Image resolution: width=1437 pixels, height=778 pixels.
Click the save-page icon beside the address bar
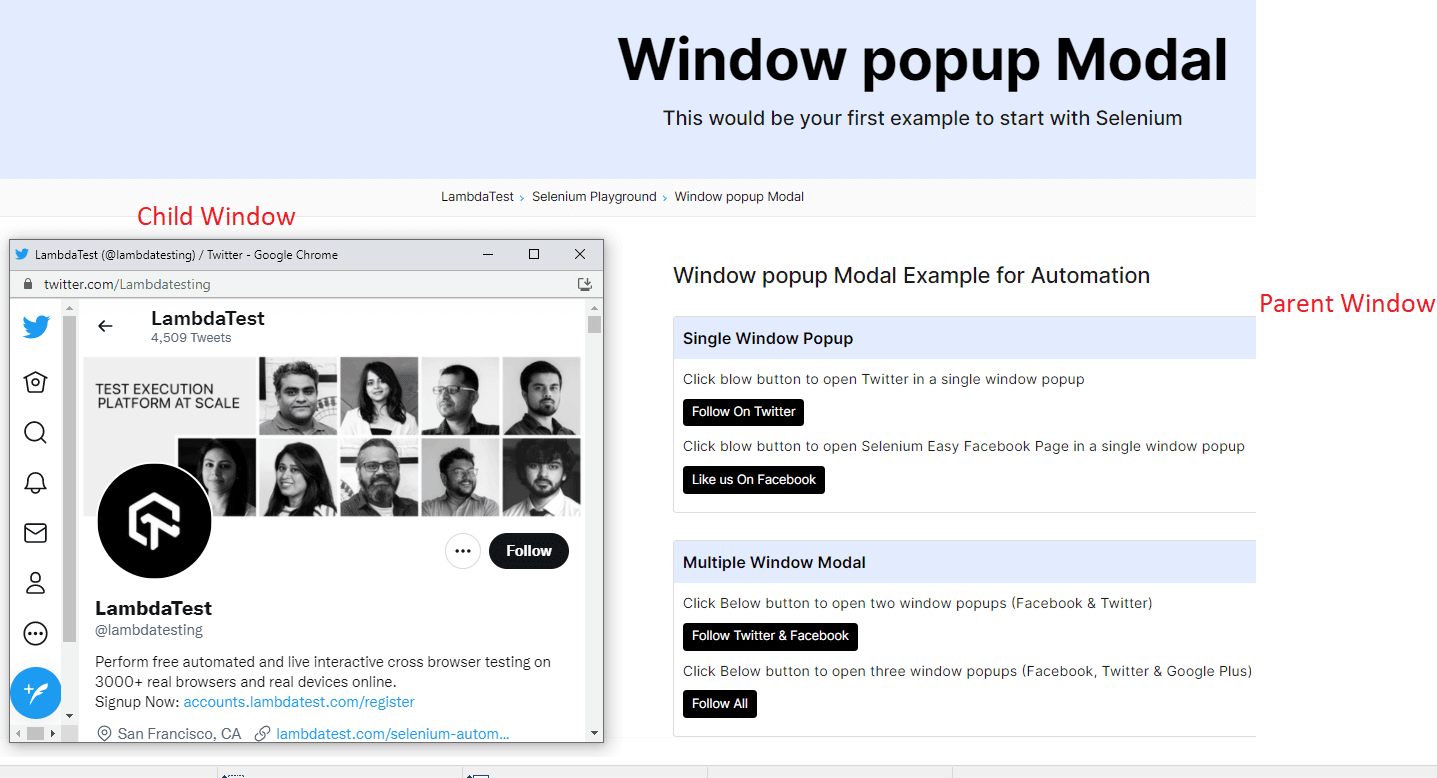[x=584, y=284]
